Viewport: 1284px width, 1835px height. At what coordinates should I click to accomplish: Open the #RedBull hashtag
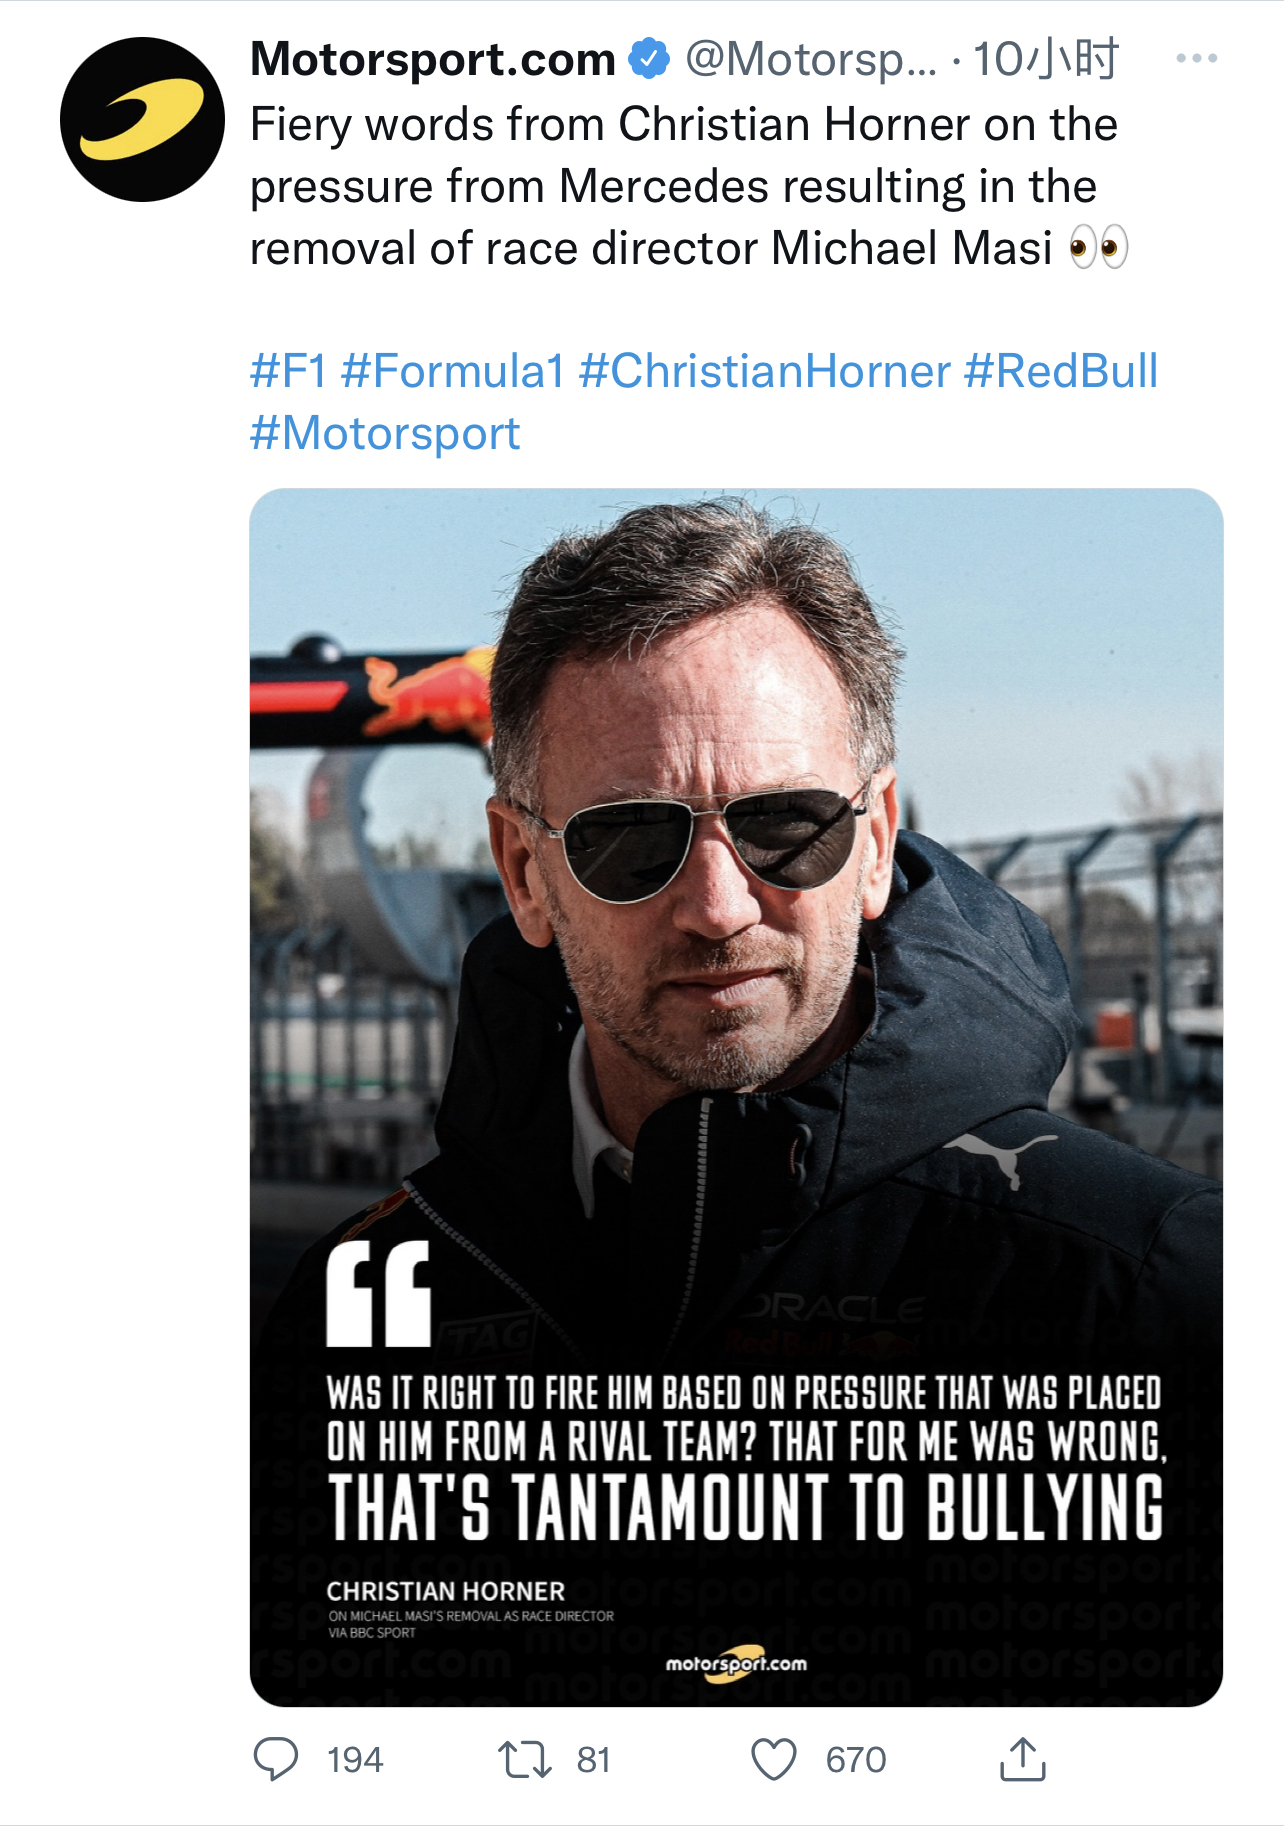(x=1061, y=371)
